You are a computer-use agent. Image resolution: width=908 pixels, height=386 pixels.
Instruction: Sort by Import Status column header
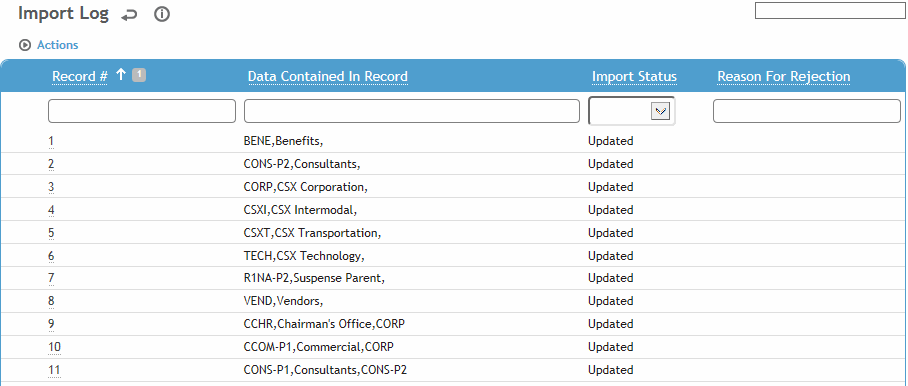(634, 76)
